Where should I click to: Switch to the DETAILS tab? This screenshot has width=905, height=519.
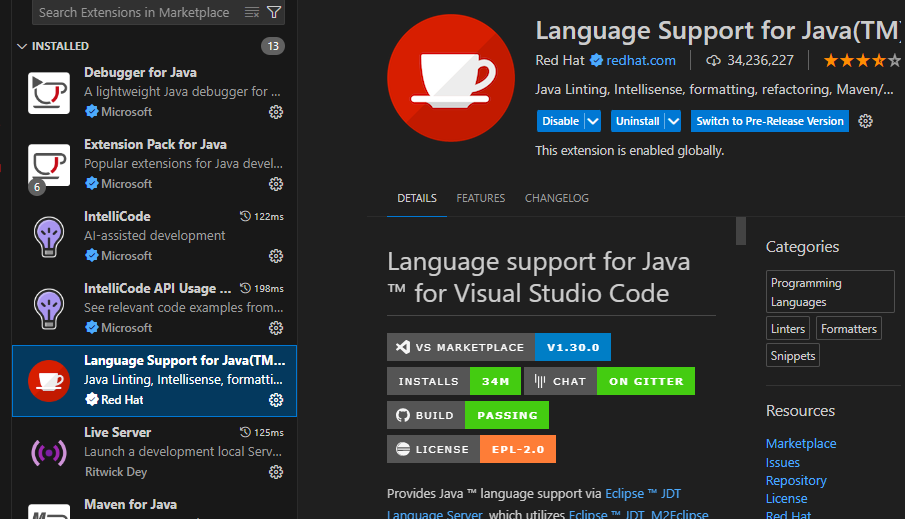coord(417,198)
